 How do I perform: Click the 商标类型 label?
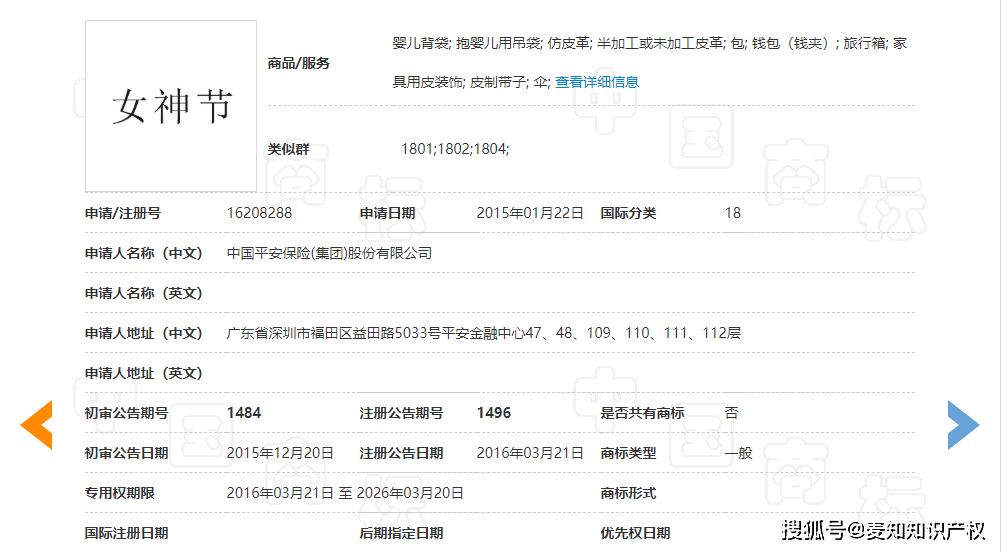click(628, 453)
